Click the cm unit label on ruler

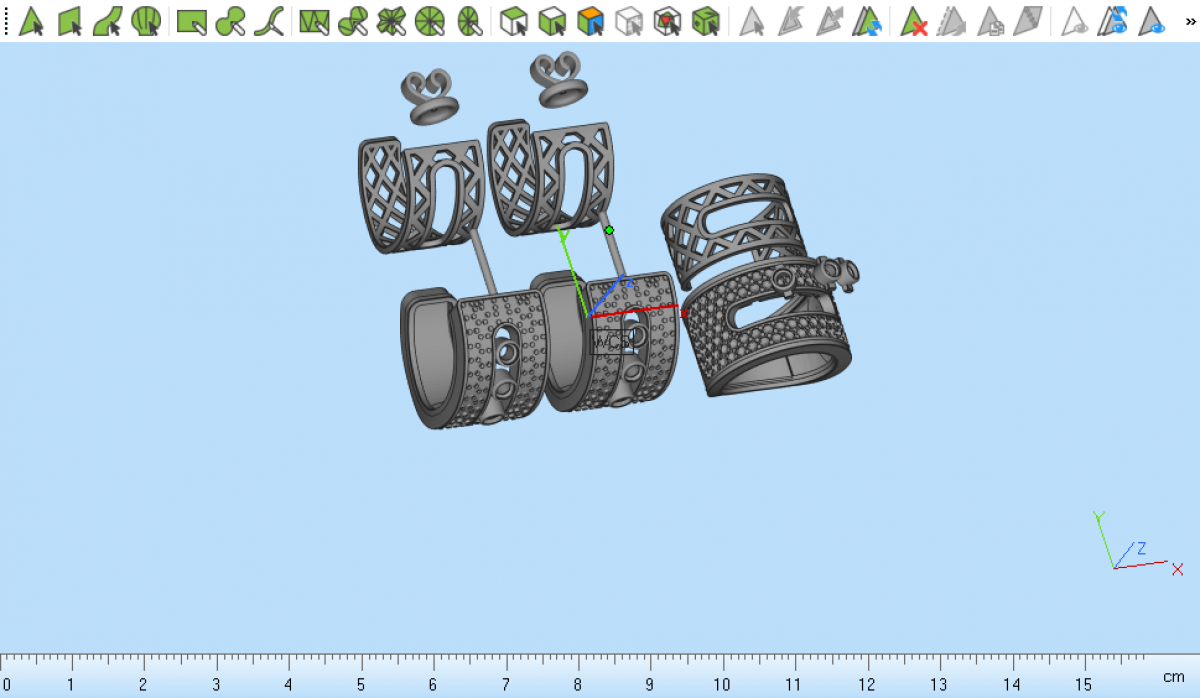(x=1173, y=678)
